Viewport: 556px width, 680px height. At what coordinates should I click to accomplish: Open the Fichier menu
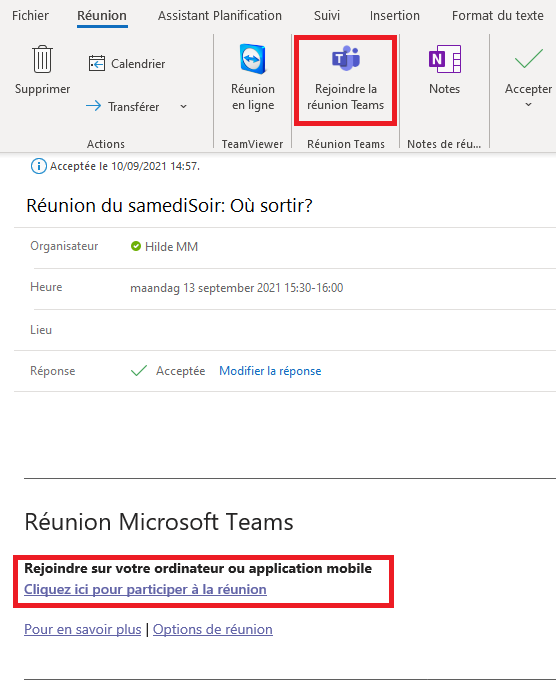tap(30, 16)
